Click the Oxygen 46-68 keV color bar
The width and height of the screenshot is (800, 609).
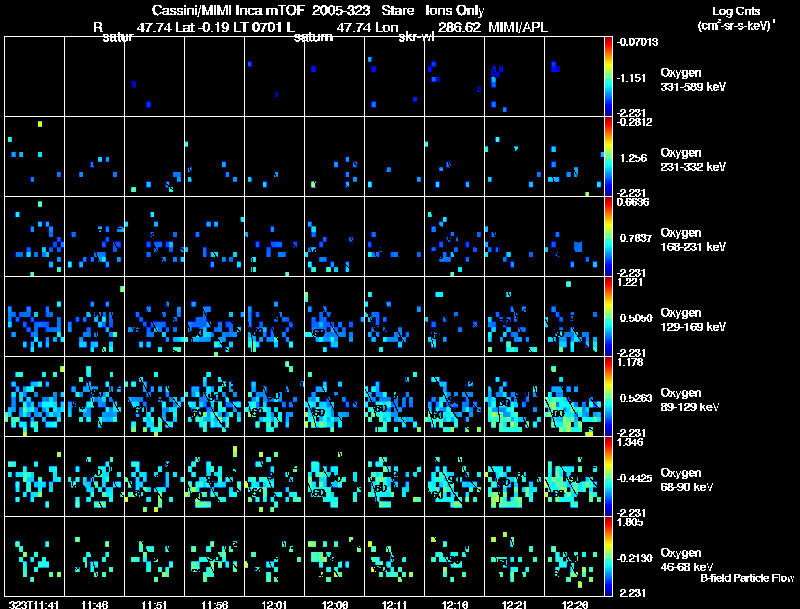[608, 556]
